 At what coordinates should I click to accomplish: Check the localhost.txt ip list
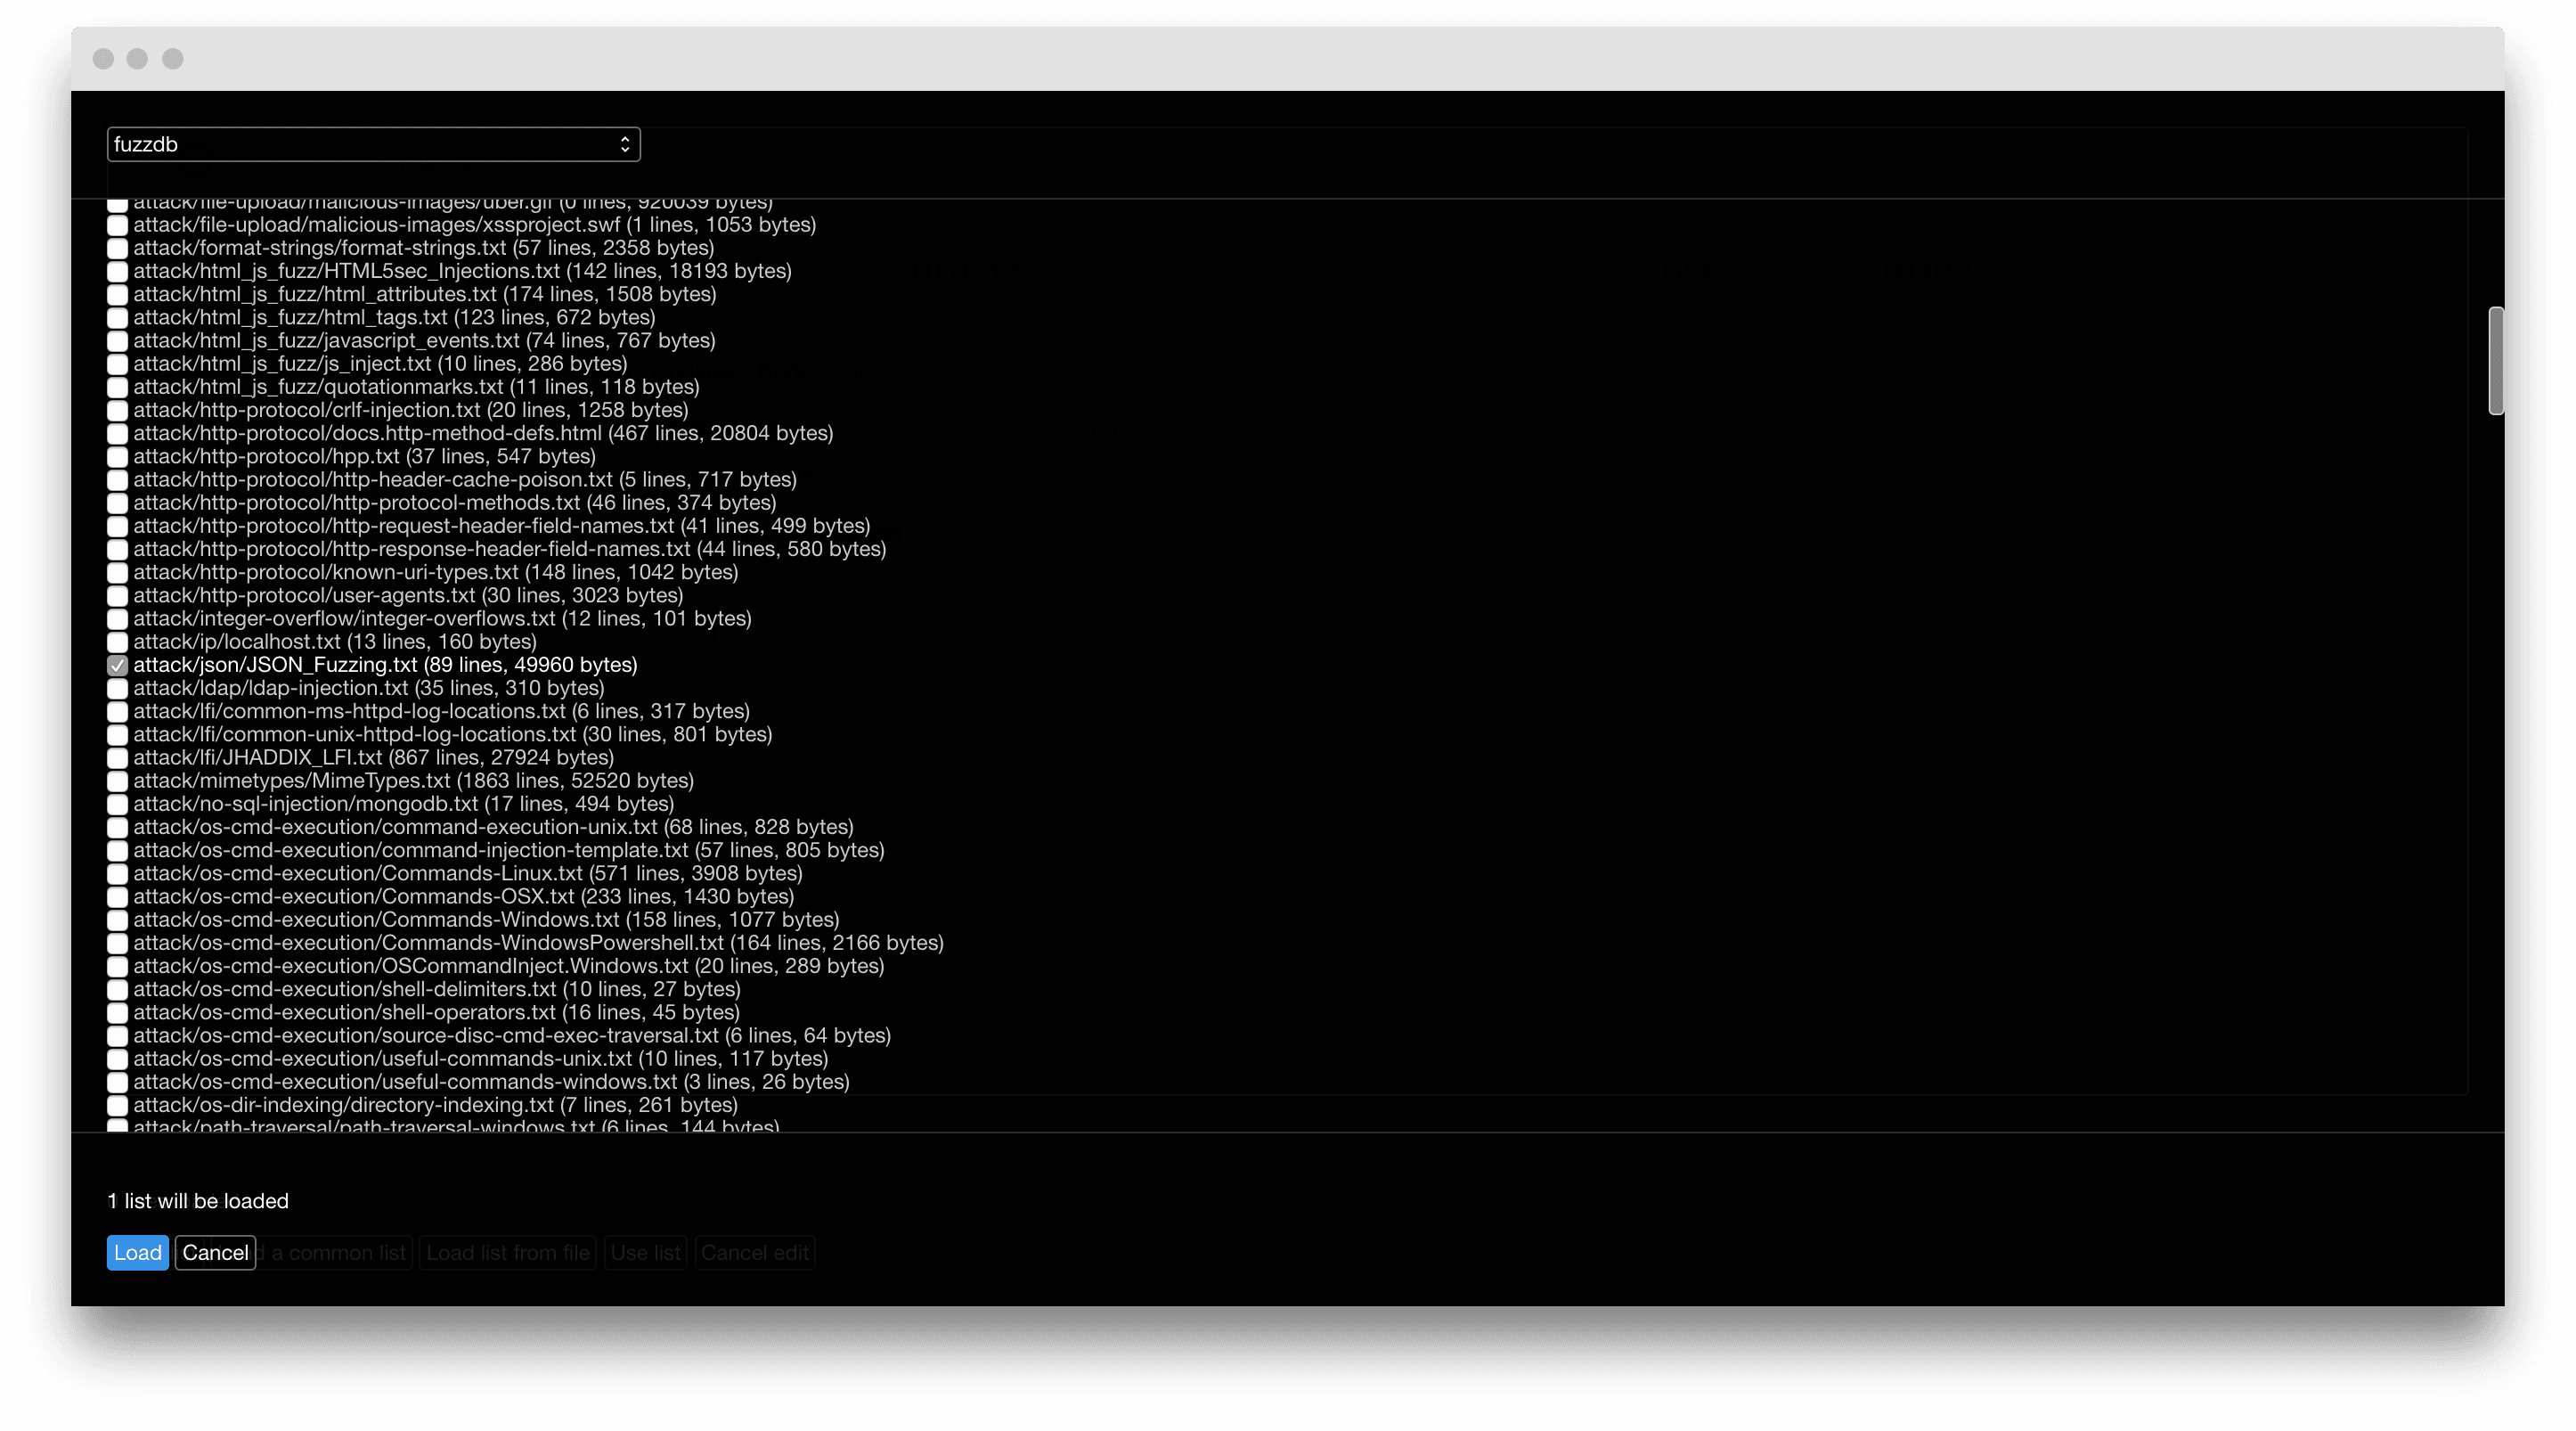coord(117,642)
